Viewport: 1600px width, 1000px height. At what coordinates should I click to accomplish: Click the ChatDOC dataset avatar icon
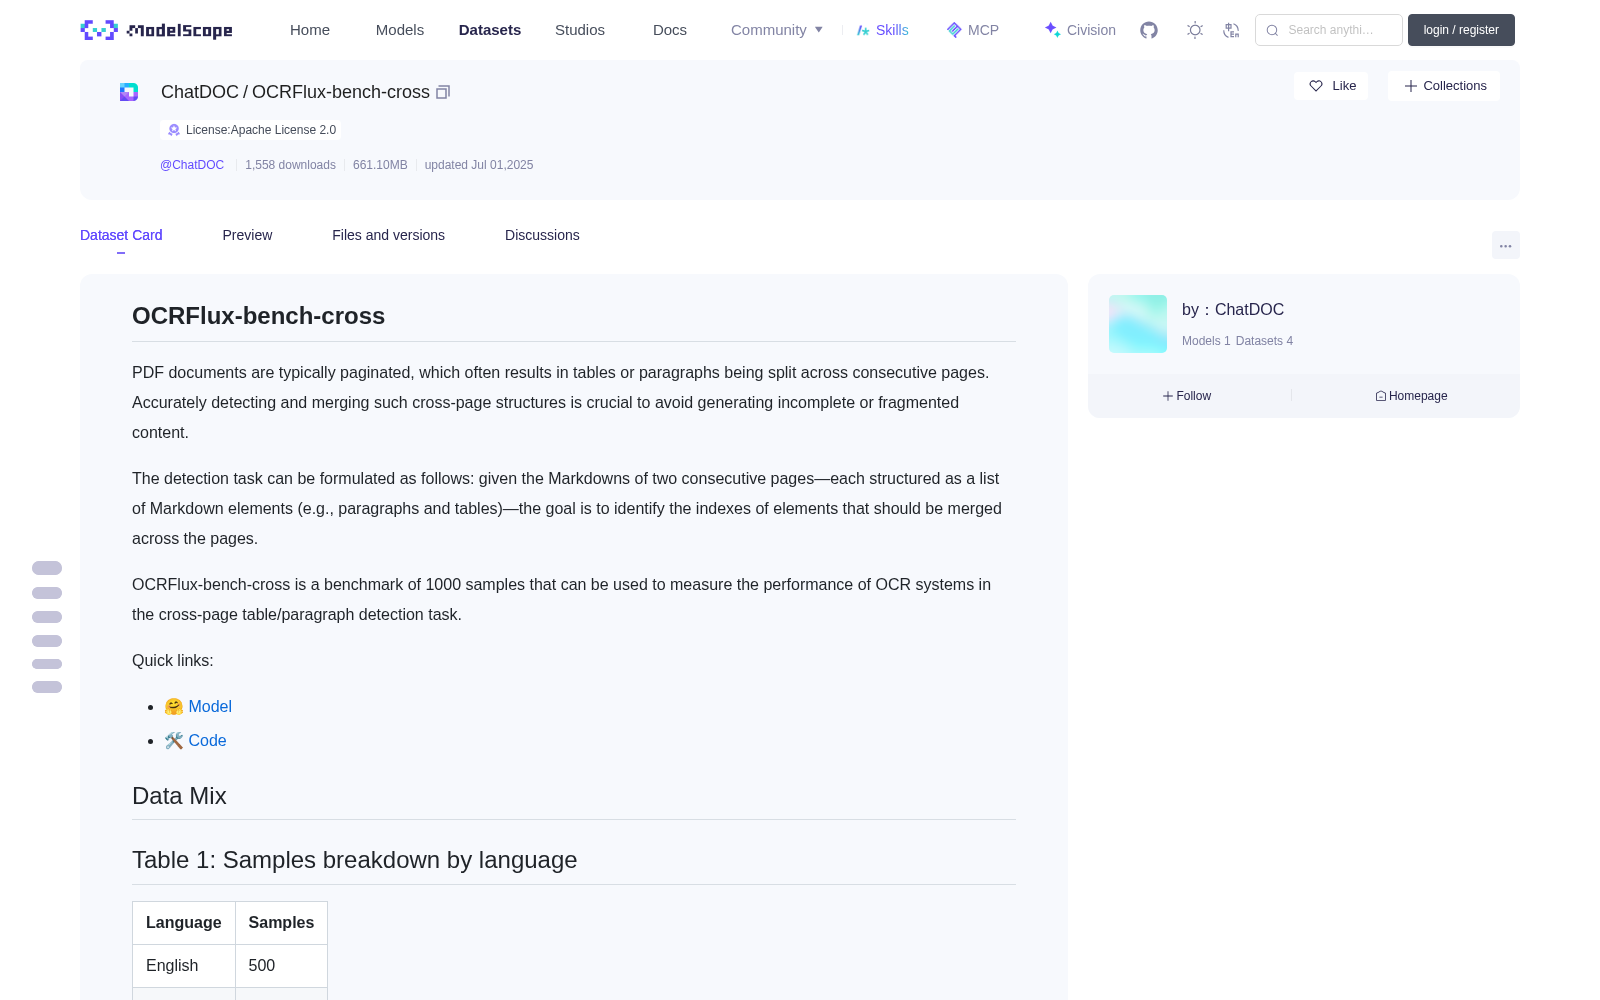coord(129,92)
